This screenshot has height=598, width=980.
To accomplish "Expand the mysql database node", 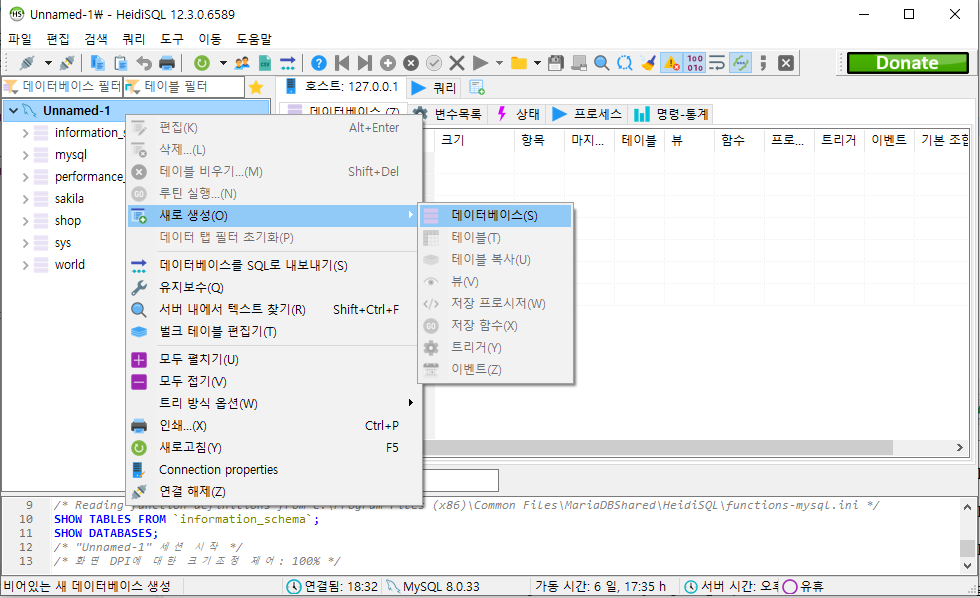I will coord(25,155).
